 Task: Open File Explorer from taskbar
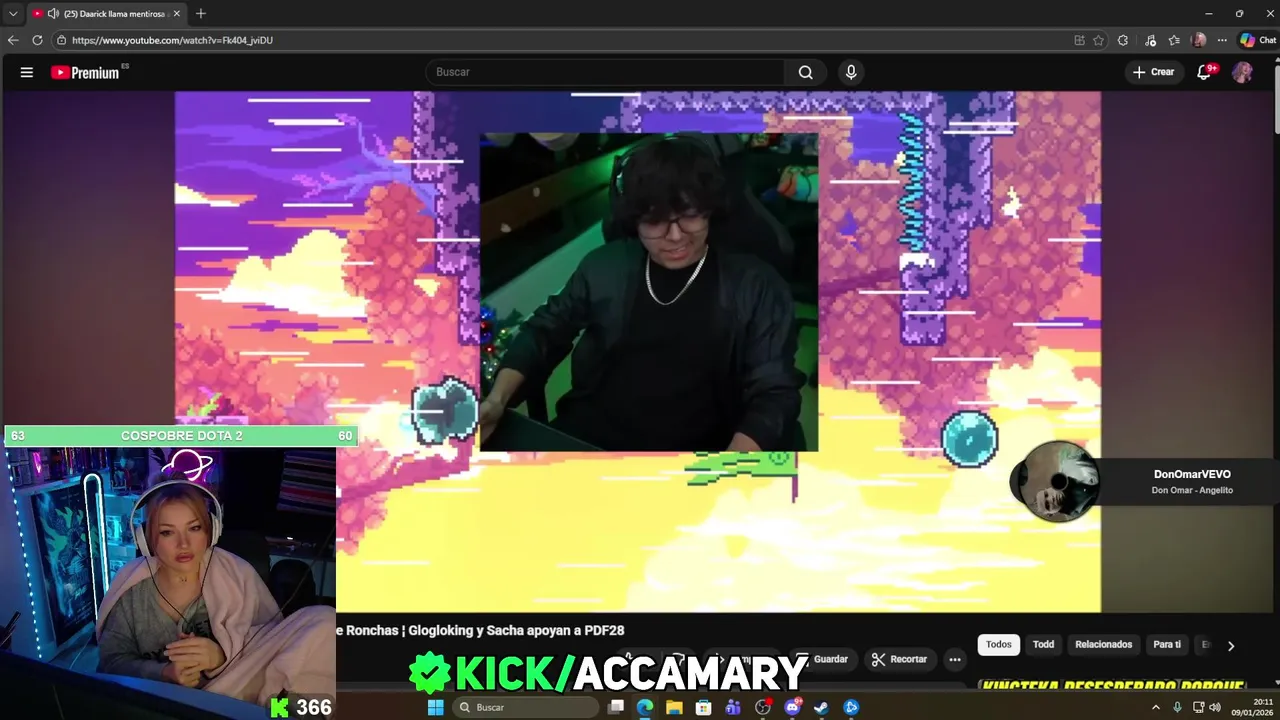click(x=674, y=707)
